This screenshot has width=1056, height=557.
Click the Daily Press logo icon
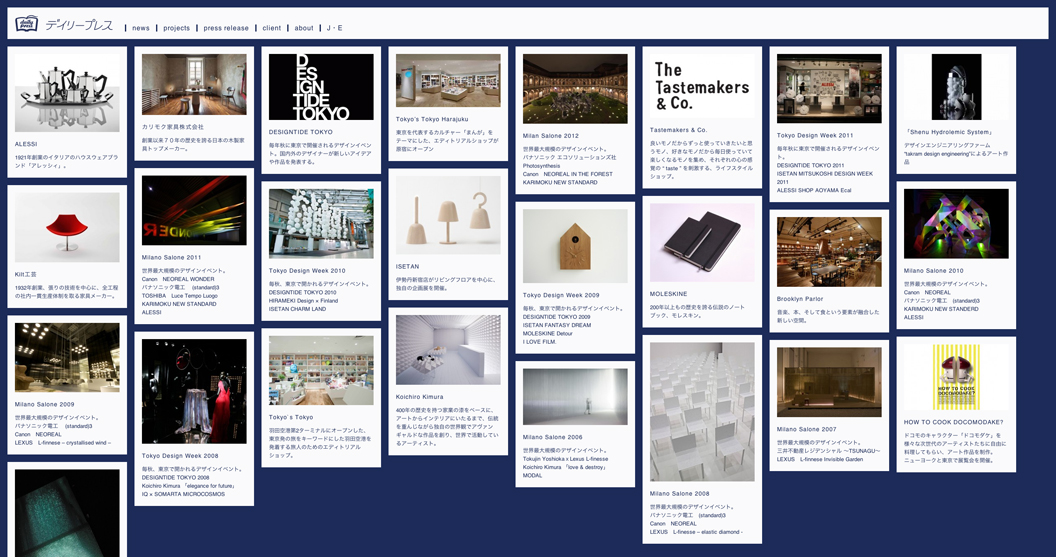tap(25, 24)
